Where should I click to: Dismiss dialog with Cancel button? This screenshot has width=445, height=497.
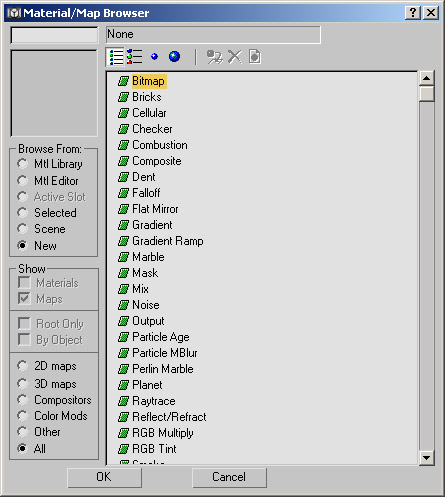click(229, 477)
